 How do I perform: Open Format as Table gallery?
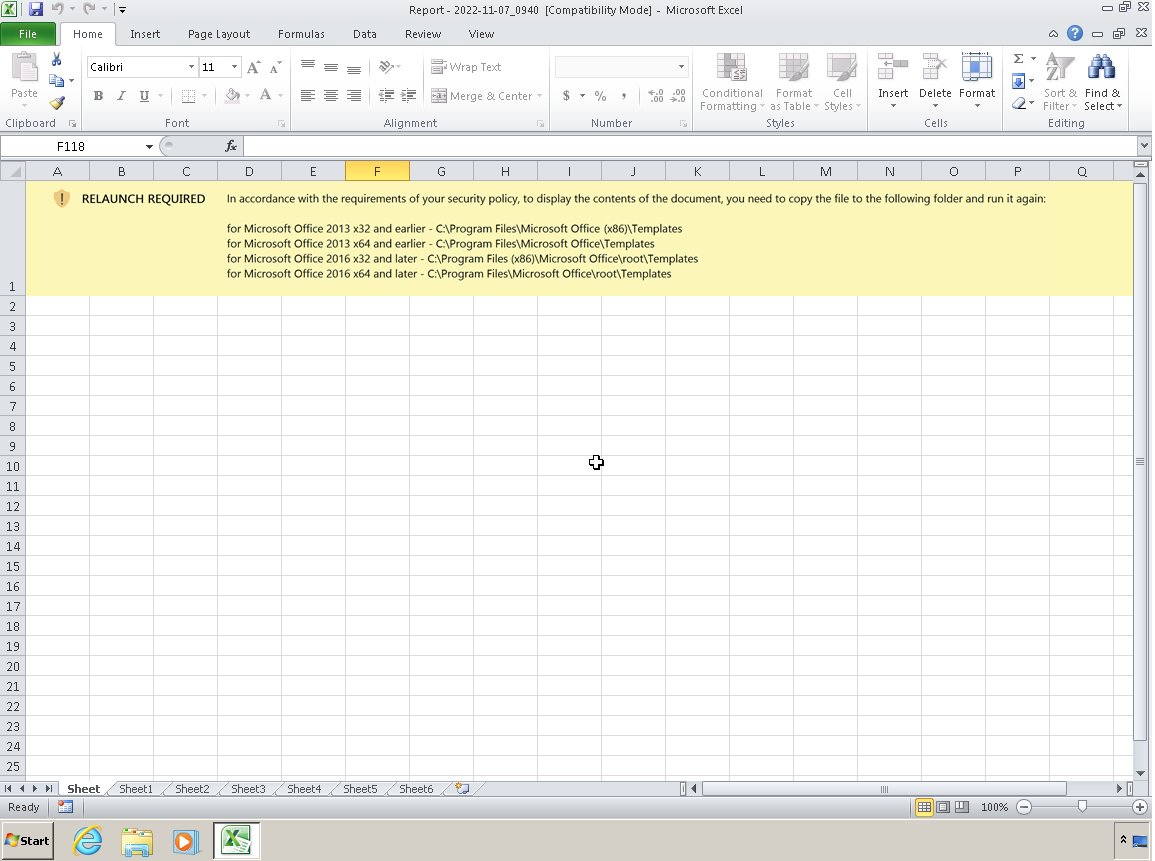793,82
